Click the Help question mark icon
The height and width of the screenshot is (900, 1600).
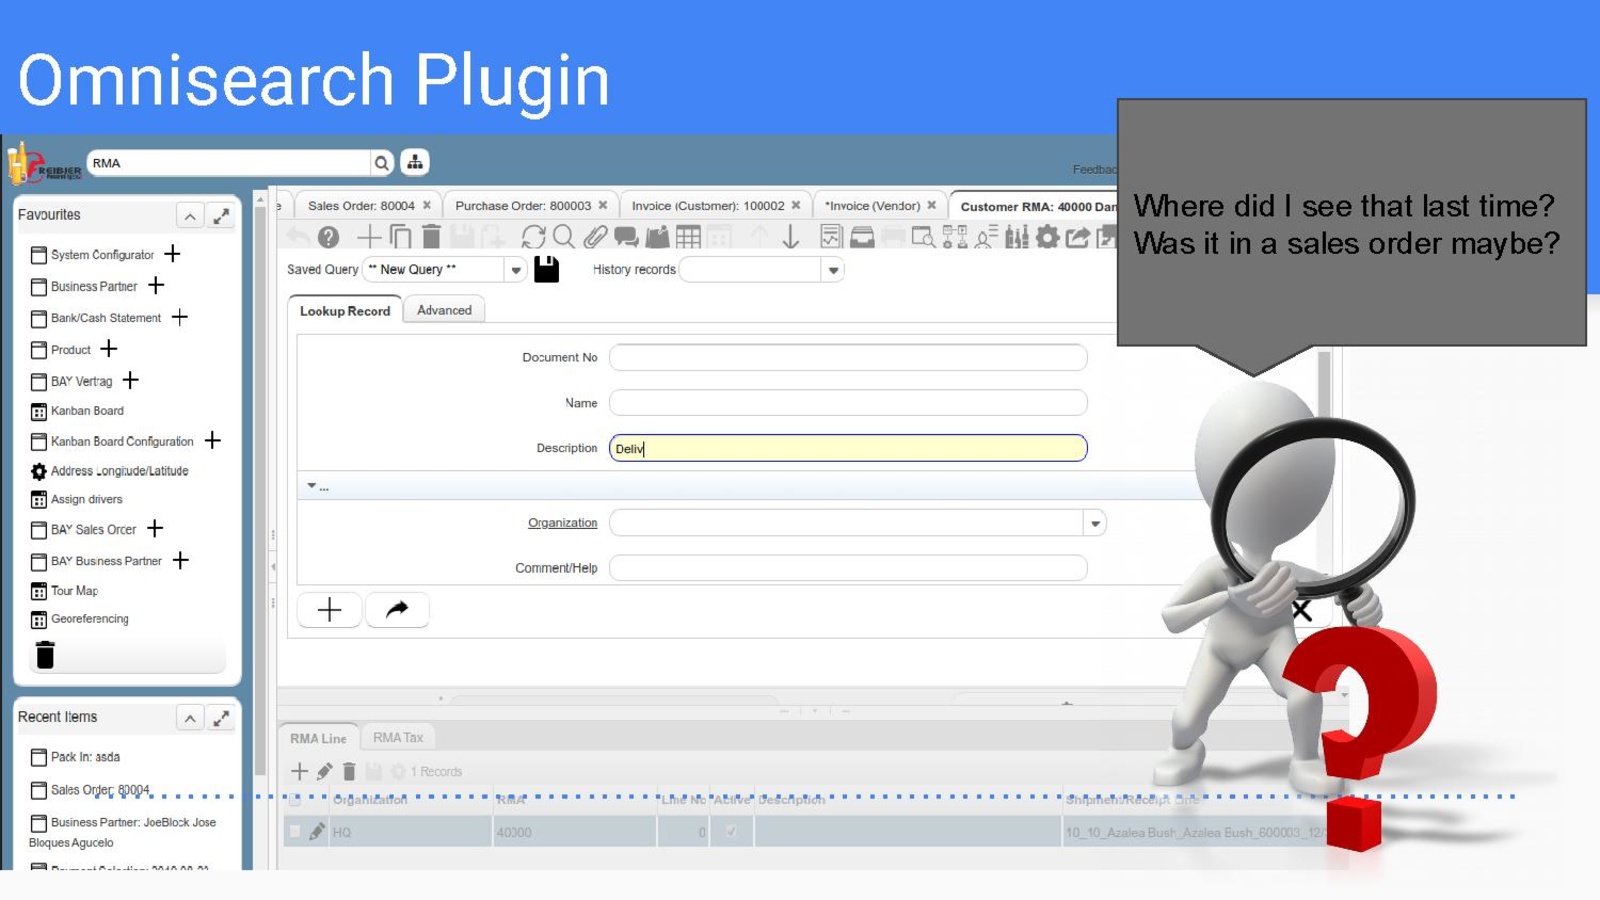coord(328,237)
